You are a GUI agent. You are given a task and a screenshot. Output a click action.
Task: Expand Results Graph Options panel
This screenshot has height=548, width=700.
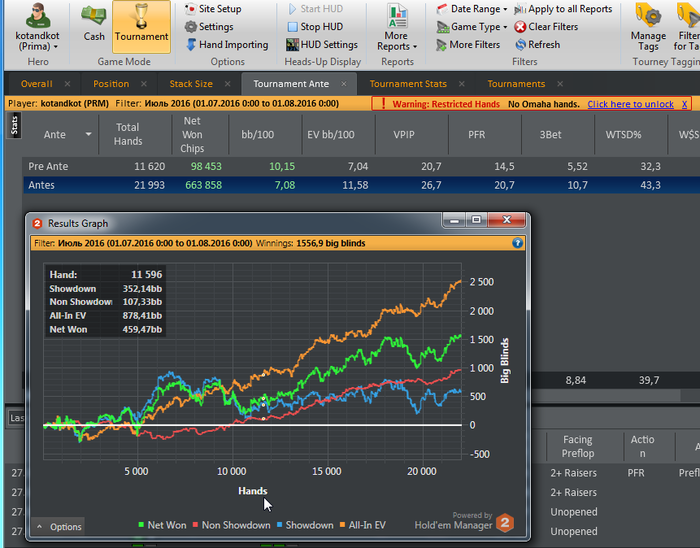(x=59, y=527)
